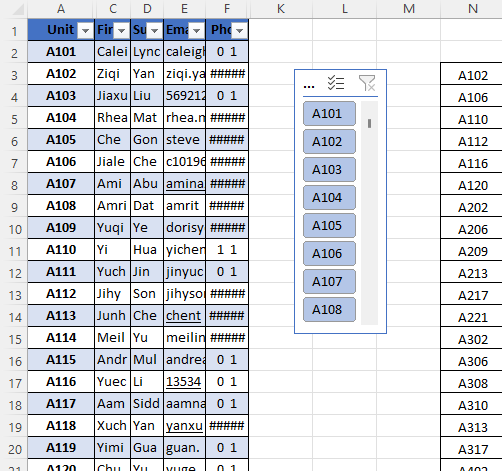Click surname cell 'Hua'
502x471 pixels.
point(147,250)
